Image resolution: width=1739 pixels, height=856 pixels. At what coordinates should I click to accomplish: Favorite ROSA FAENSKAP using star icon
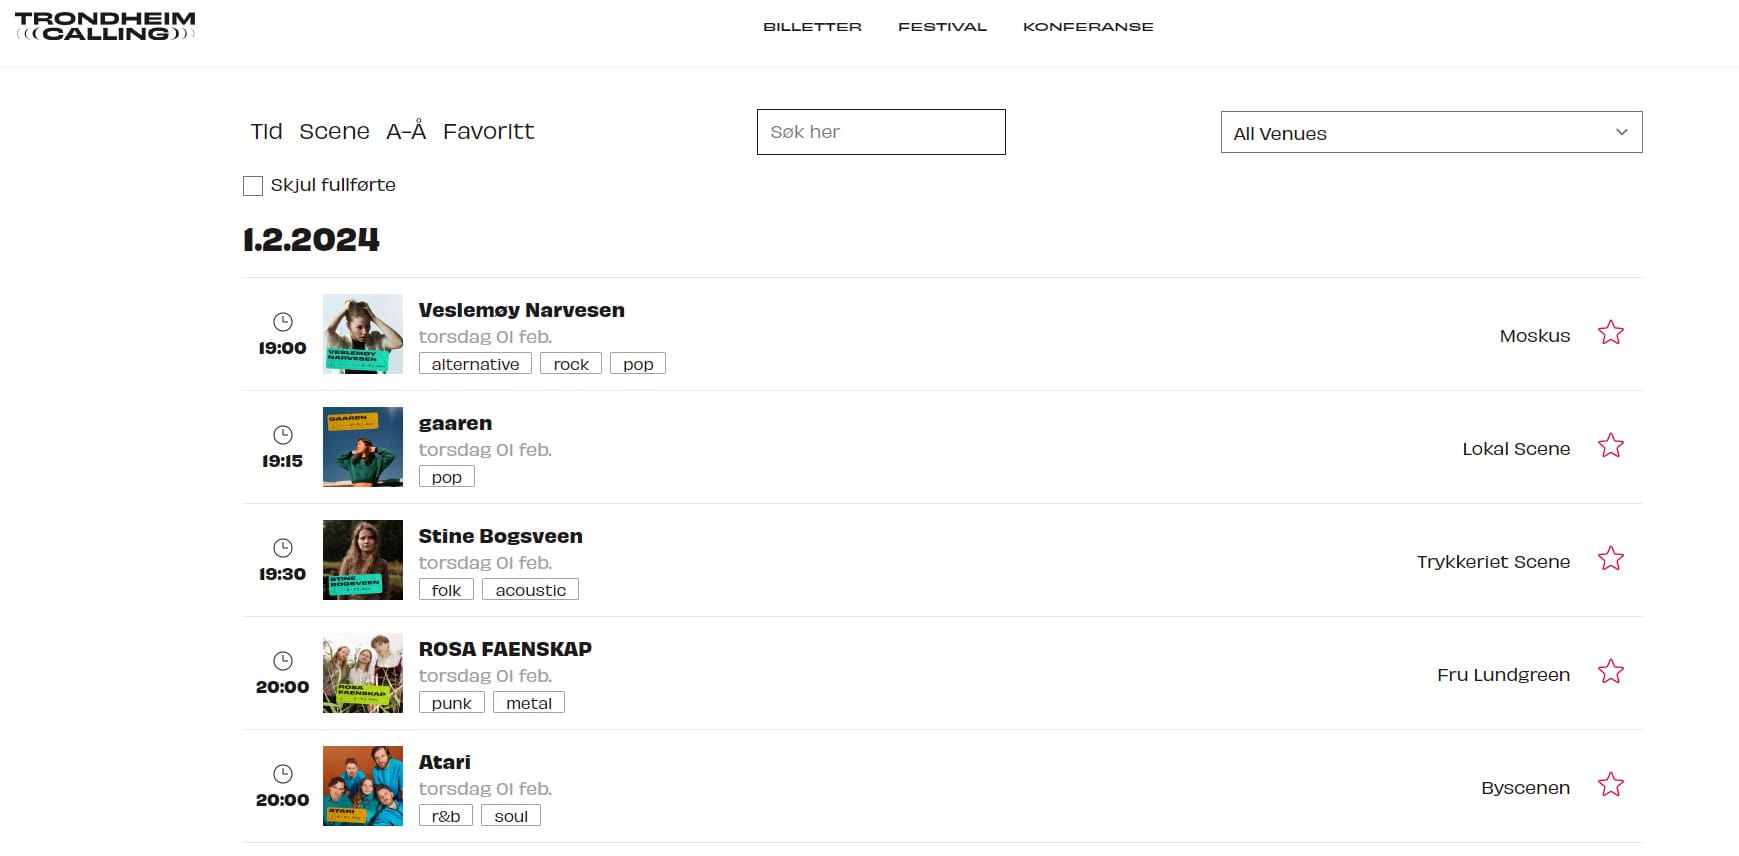[1610, 672]
